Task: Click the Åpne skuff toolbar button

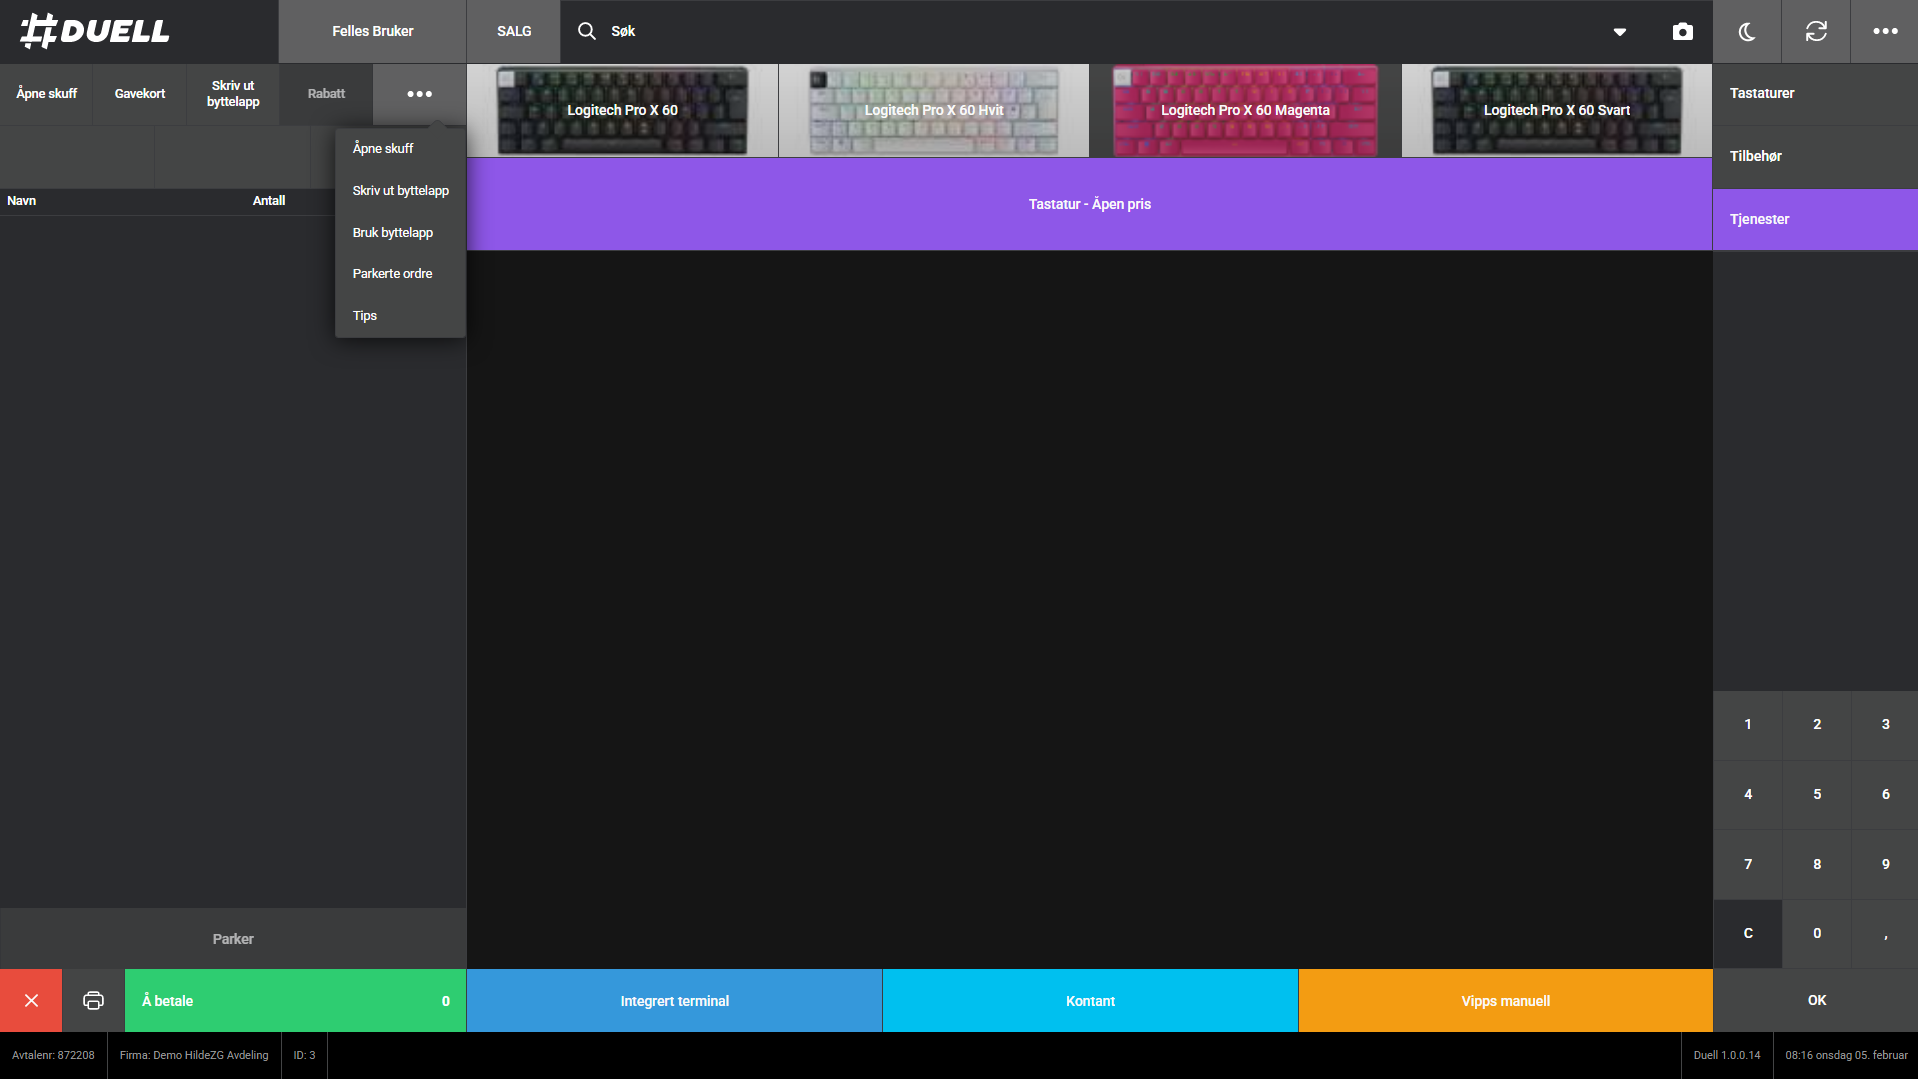Action: (46, 94)
